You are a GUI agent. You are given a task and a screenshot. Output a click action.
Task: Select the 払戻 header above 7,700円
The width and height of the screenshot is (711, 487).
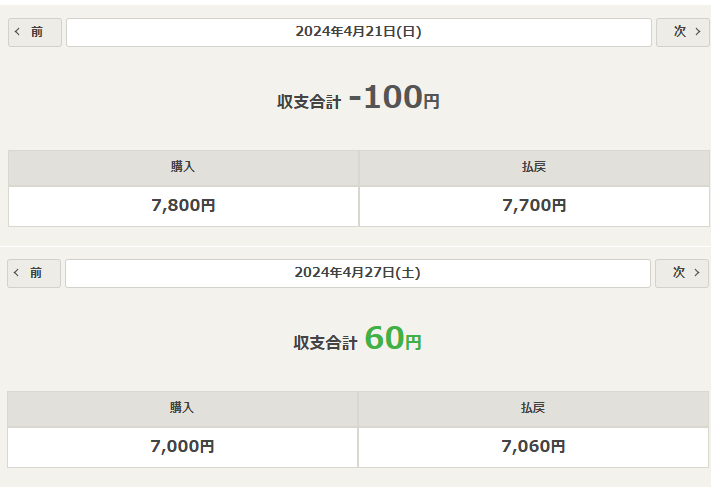click(x=533, y=168)
